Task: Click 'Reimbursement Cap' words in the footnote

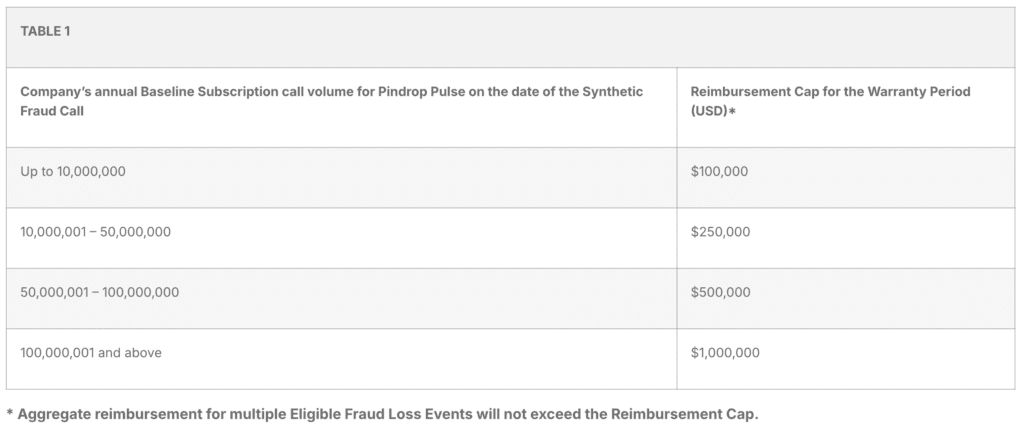Action: click(695, 413)
